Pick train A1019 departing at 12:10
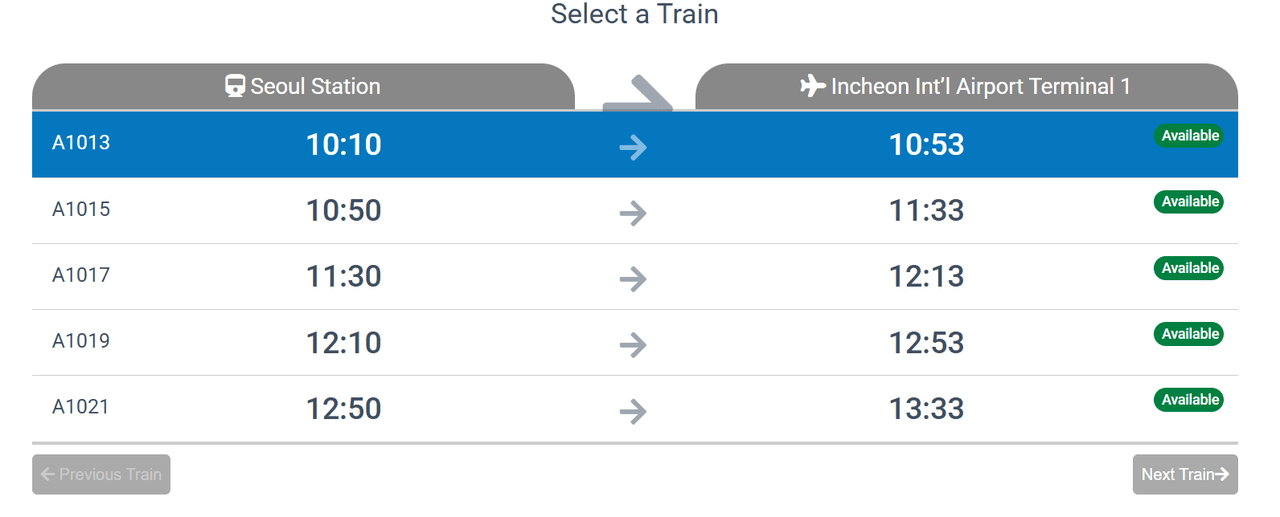 click(x=343, y=343)
